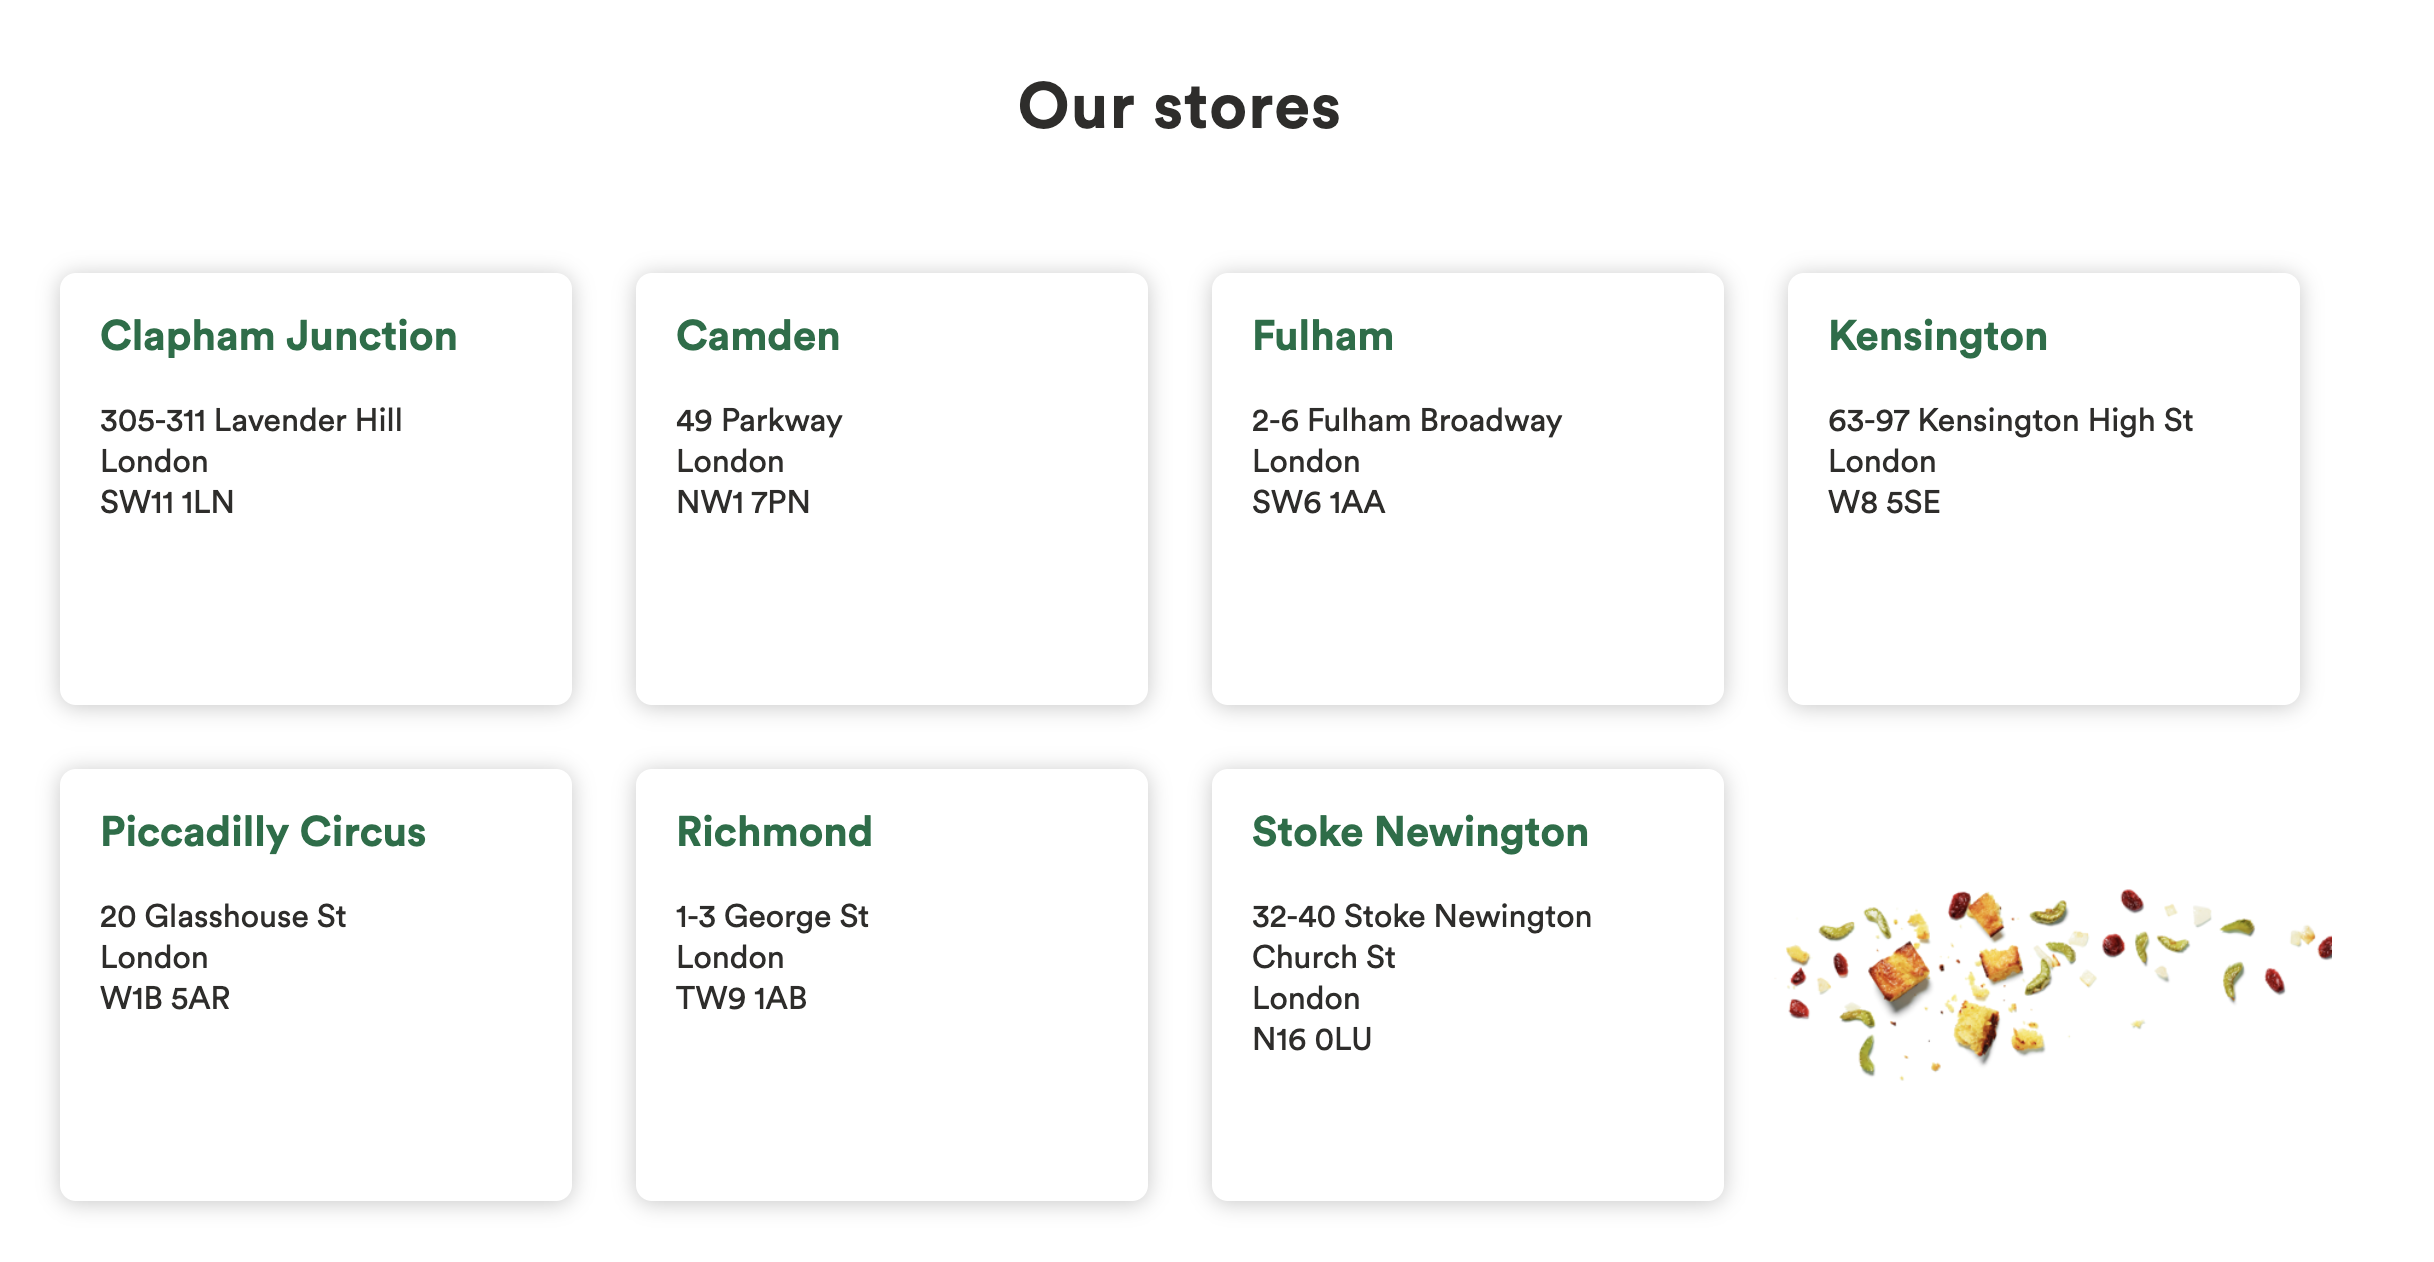Click the scattered croutons food image
This screenshot has height=1262, width=2434.
coord(2058,981)
